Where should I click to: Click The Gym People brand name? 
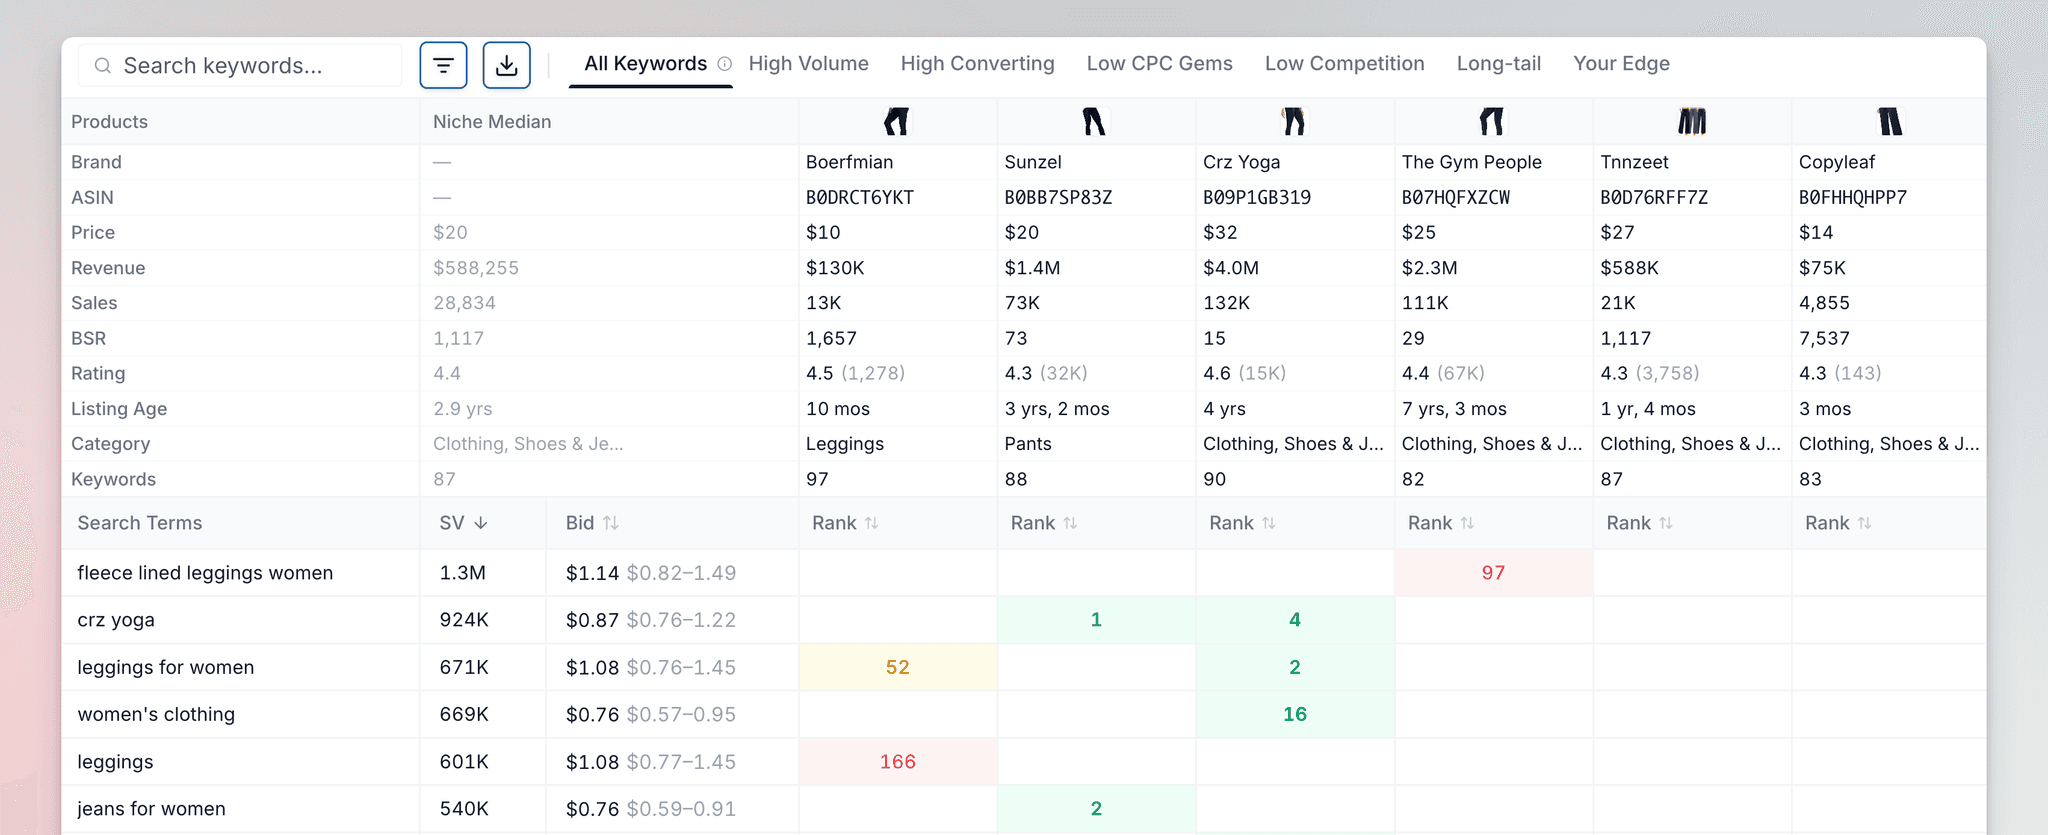tap(1471, 162)
